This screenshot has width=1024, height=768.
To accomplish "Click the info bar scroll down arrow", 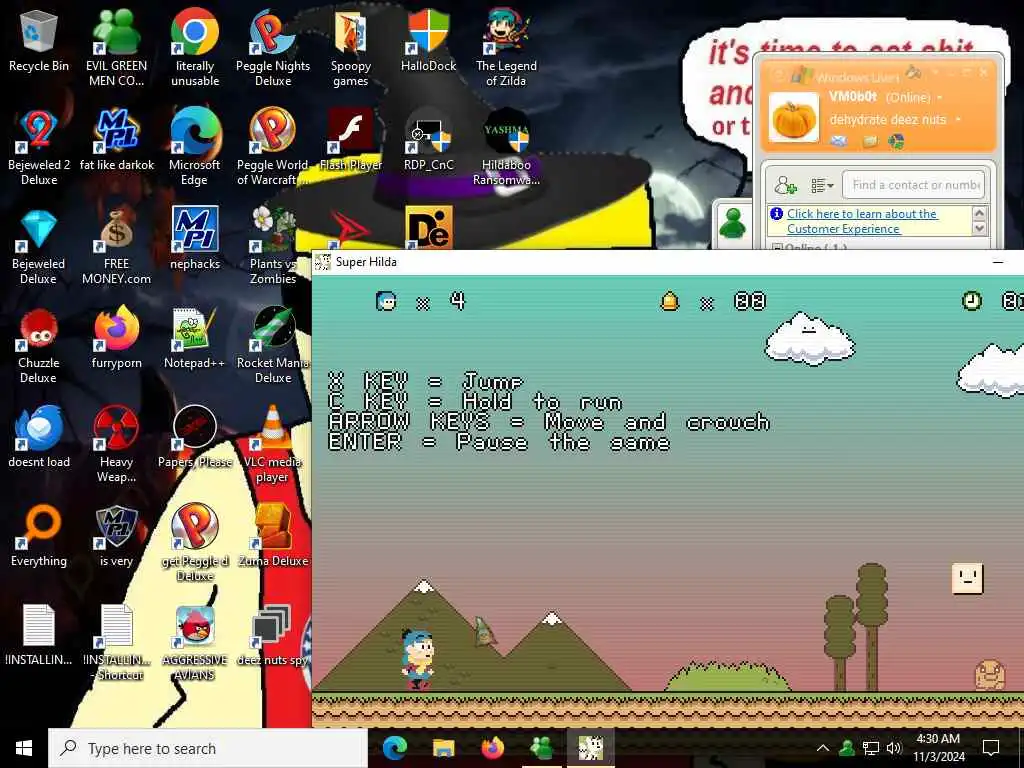I will click(x=978, y=228).
